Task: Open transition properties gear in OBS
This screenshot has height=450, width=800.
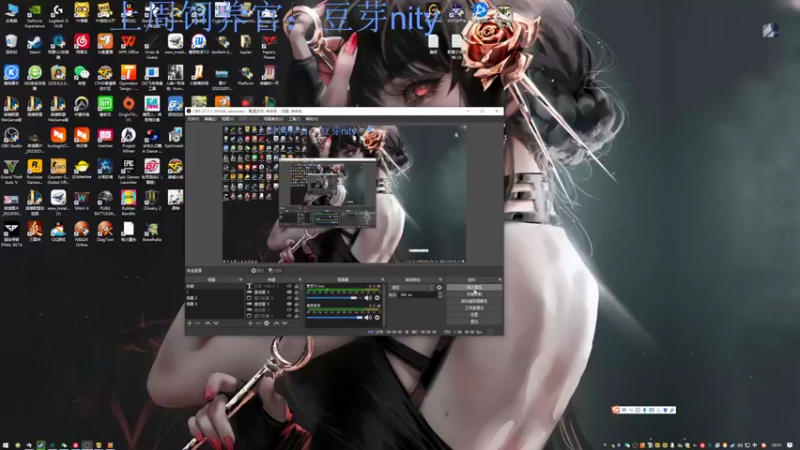Action: [439, 288]
